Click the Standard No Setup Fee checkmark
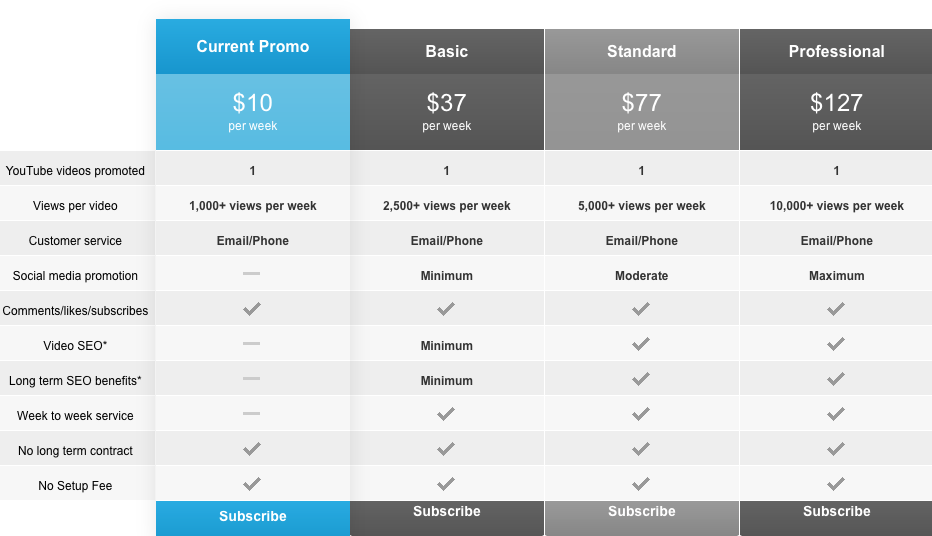Screen dimensions: 932x536 pyautogui.click(x=641, y=484)
